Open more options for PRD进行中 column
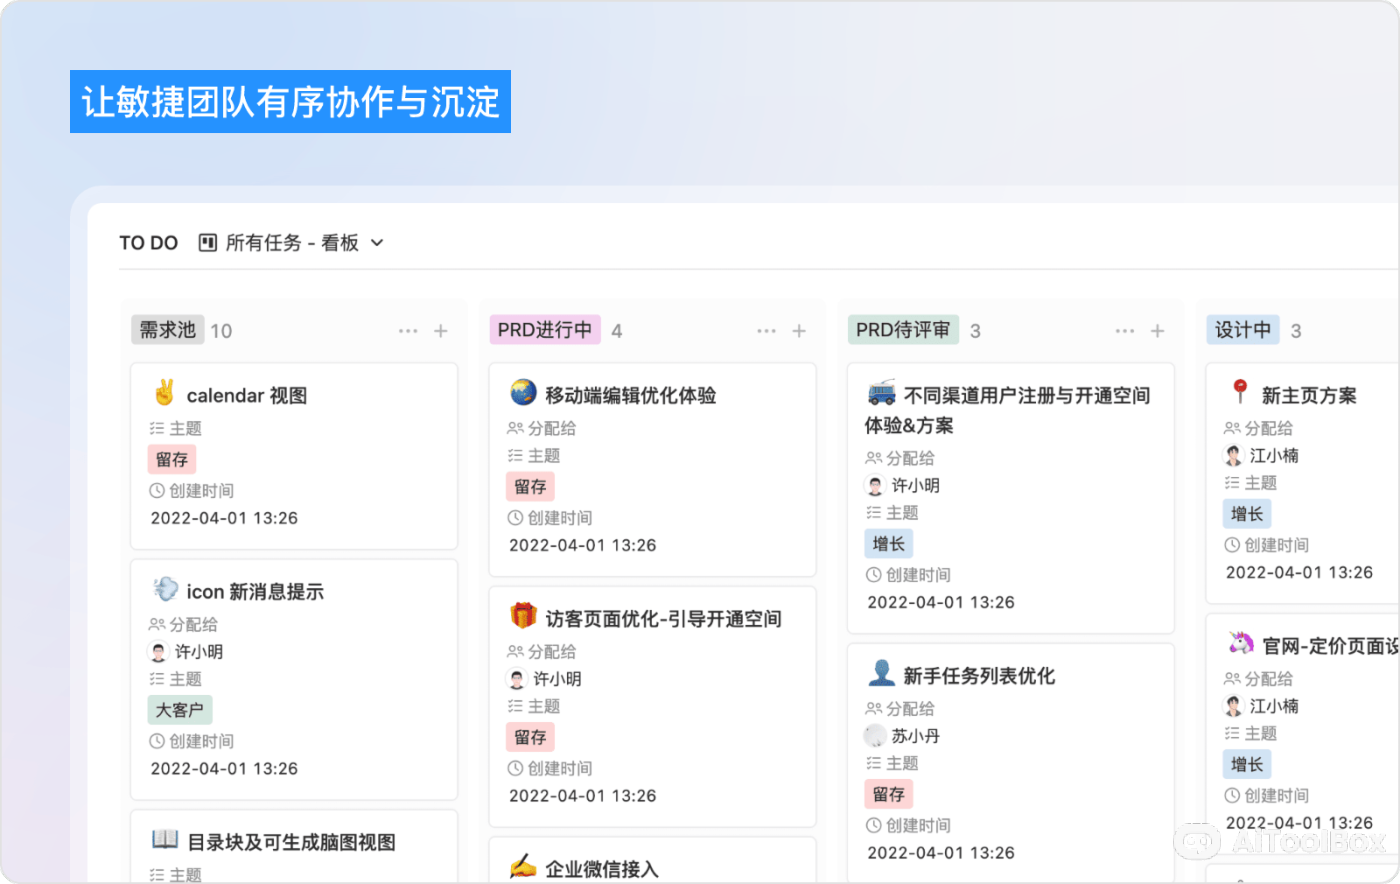 [x=766, y=331]
